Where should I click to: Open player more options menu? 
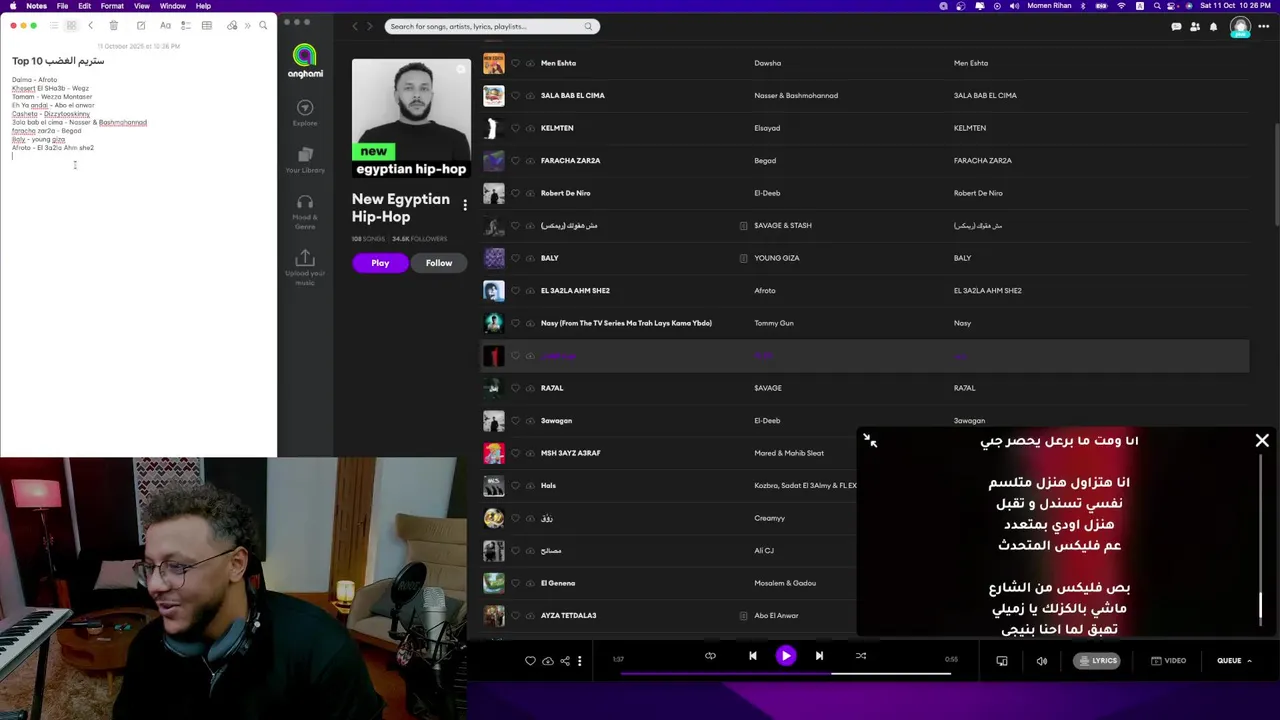coord(579,661)
